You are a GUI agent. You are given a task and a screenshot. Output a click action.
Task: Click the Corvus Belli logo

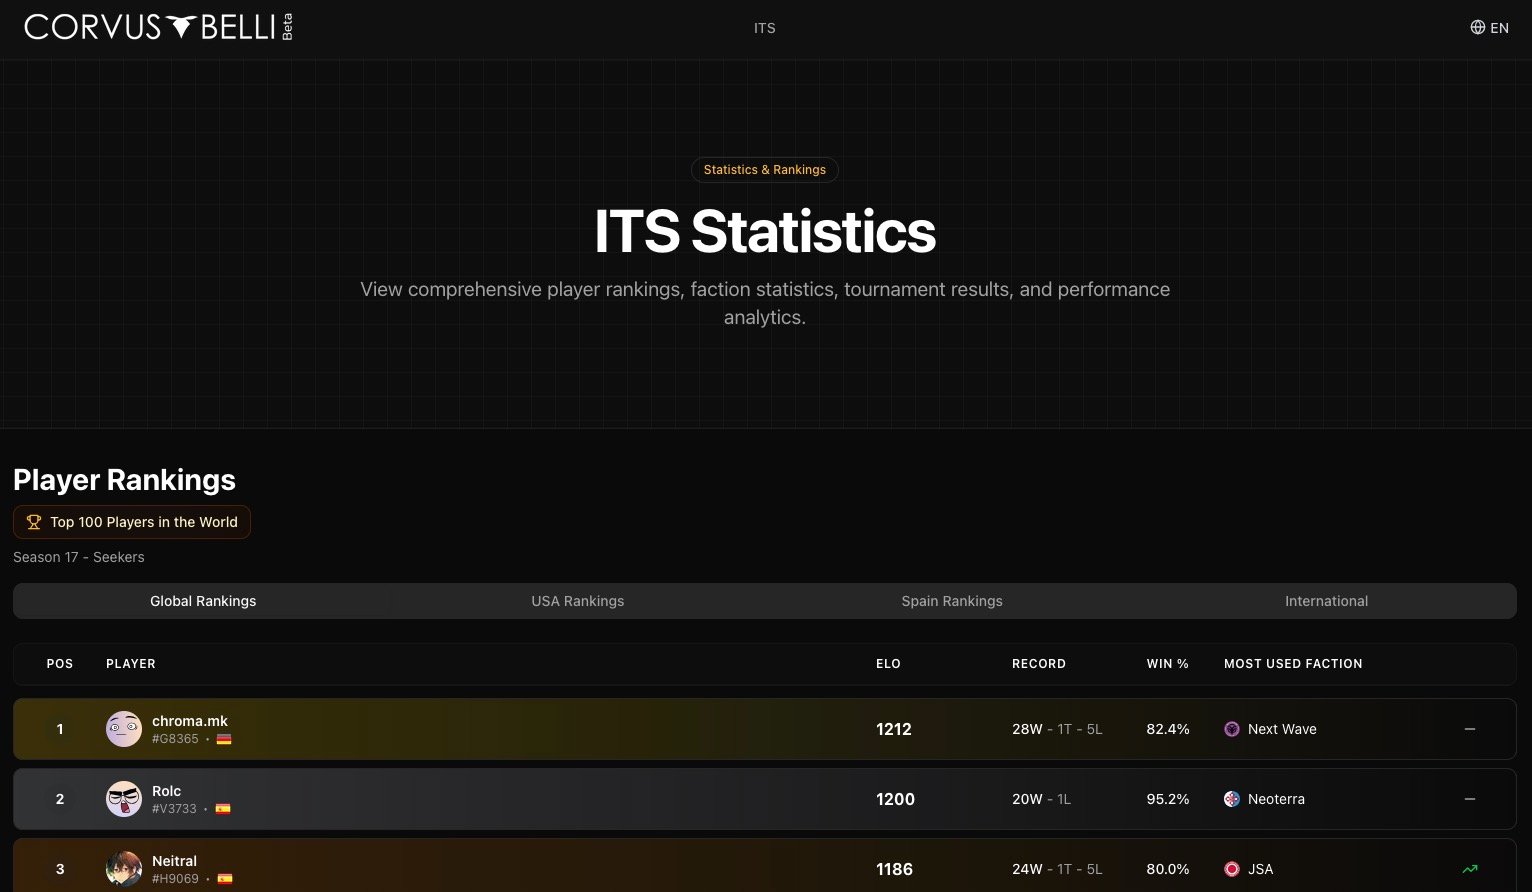pos(150,27)
